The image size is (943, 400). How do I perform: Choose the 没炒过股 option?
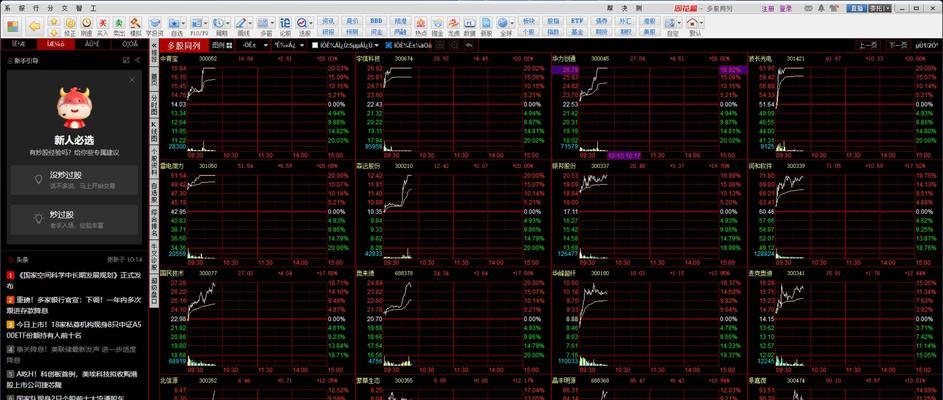click(x=74, y=180)
